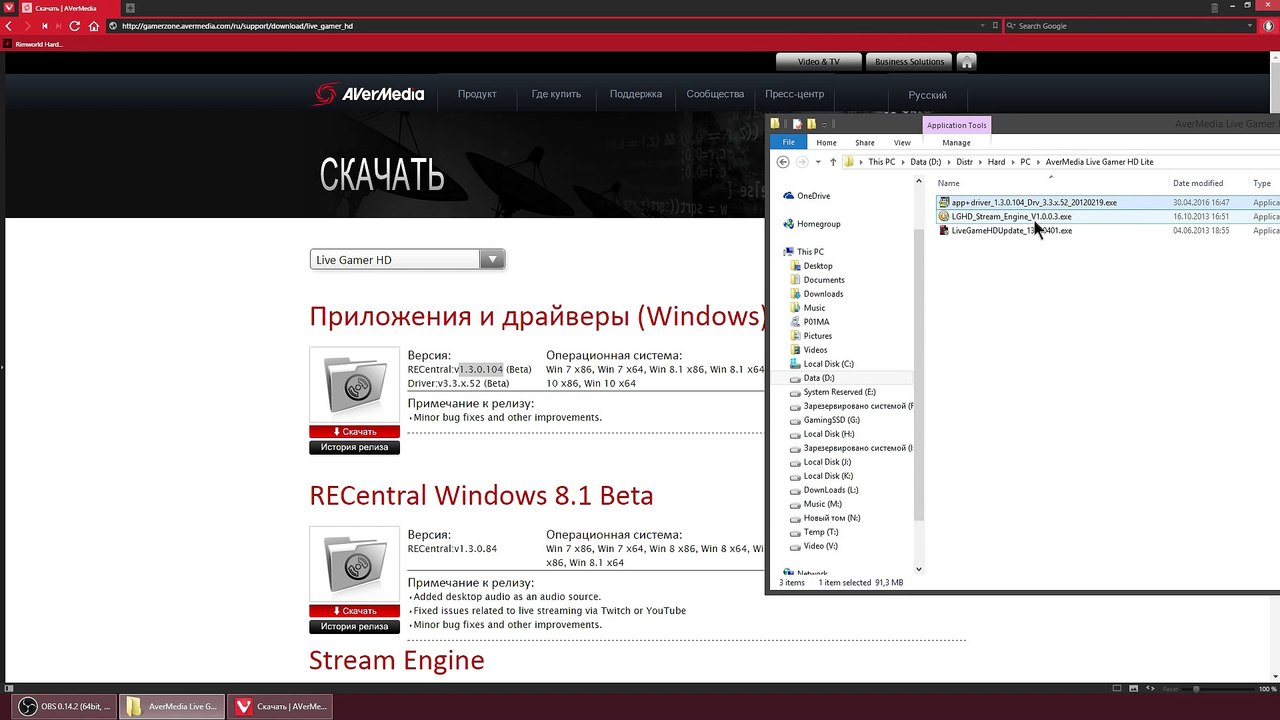Navigate to Data (D:) in breadcrumb
Image resolution: width=1280 pixels, height=720 pixels.
(x=926, y=162)
